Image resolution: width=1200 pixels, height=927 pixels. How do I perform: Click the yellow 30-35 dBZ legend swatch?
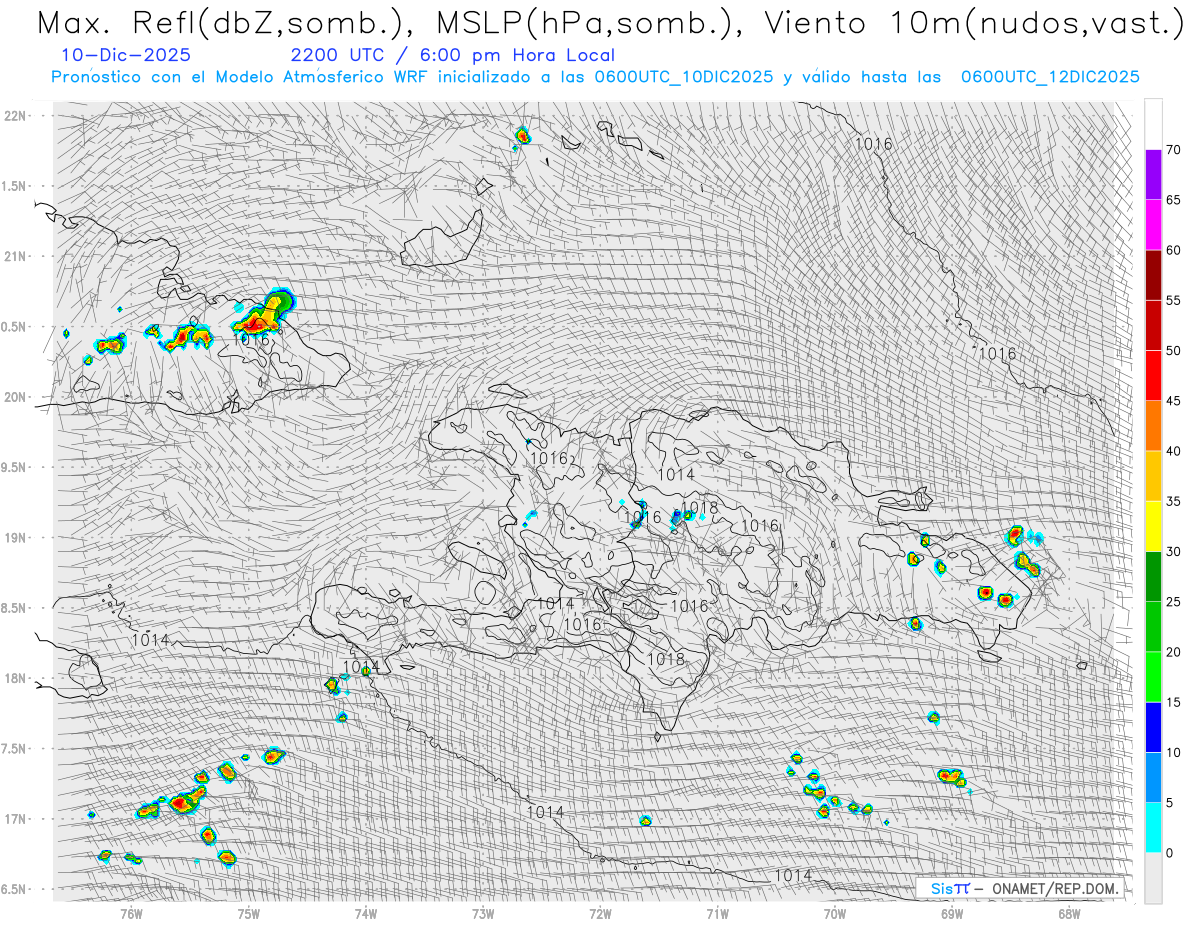click(x=1153, y=526)
